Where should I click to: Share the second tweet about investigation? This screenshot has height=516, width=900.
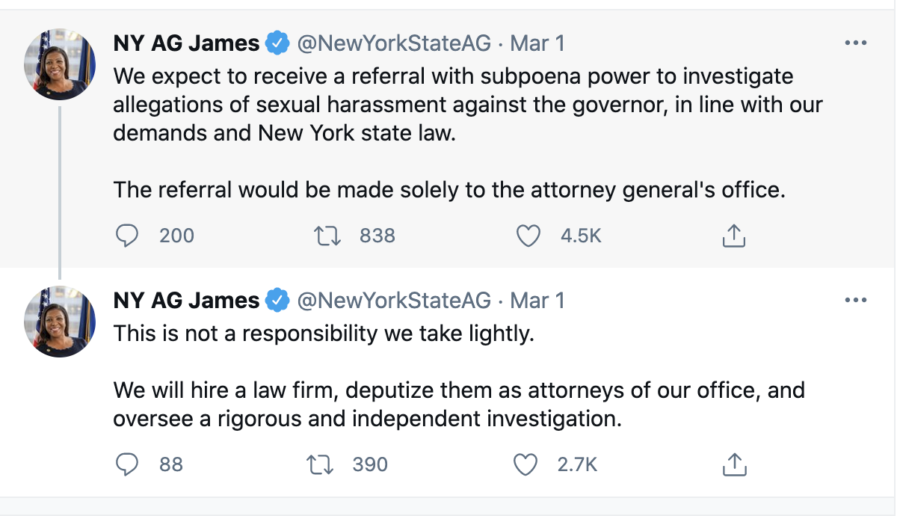[x=734, y=465]
